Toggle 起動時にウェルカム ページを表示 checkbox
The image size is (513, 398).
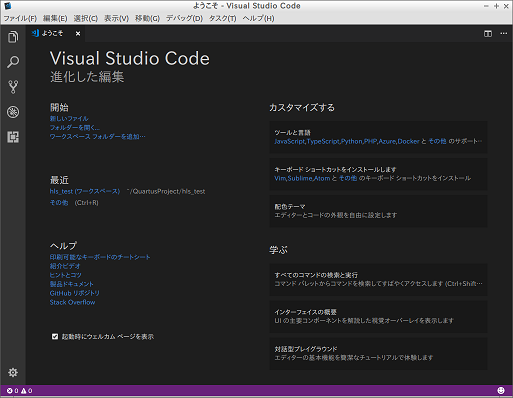coord(55,336)
